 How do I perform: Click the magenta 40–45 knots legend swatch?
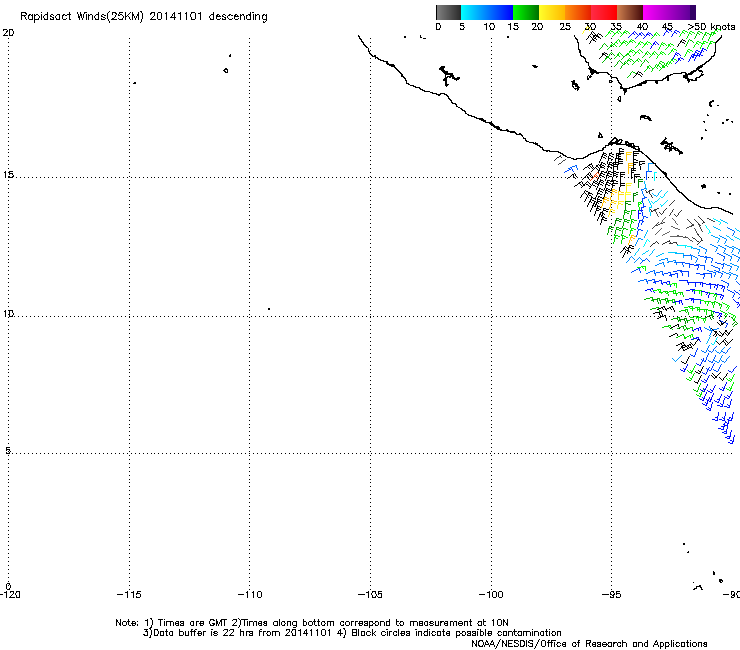[x=656, y=12]
